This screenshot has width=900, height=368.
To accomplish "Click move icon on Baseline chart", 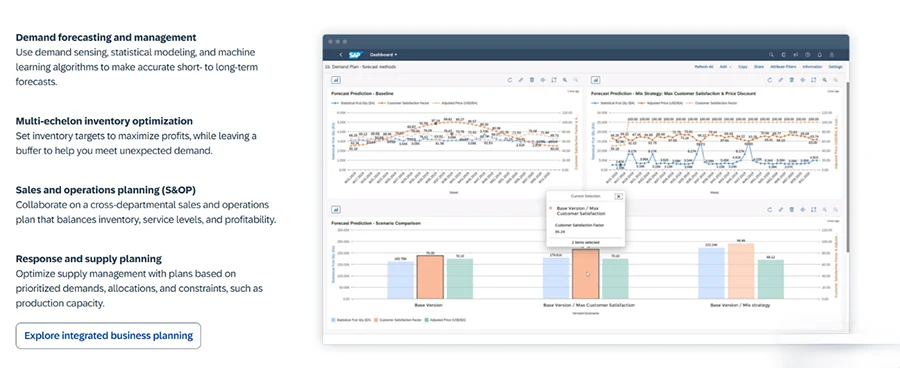I will pyautogui.click(x=542, y=80).
